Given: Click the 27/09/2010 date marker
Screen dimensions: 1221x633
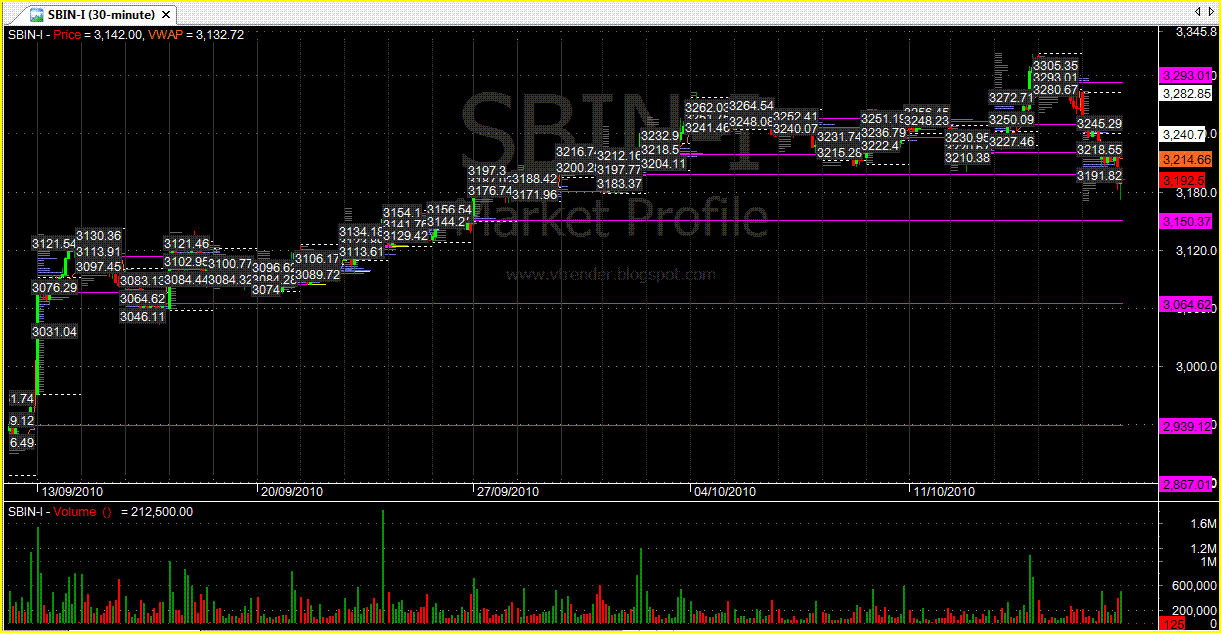Looking at the screenshot, I should pyautogui.click(x=509, y=491).
